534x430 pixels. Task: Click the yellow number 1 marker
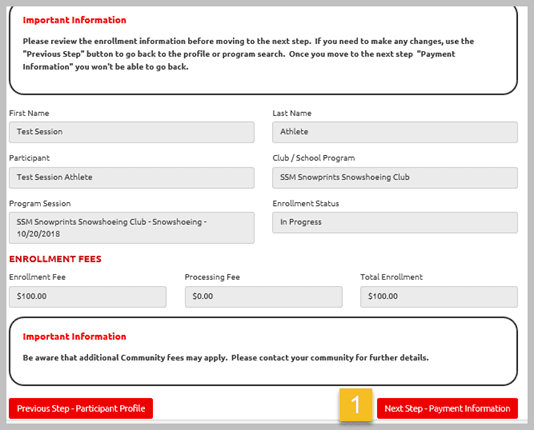point(356,405)
